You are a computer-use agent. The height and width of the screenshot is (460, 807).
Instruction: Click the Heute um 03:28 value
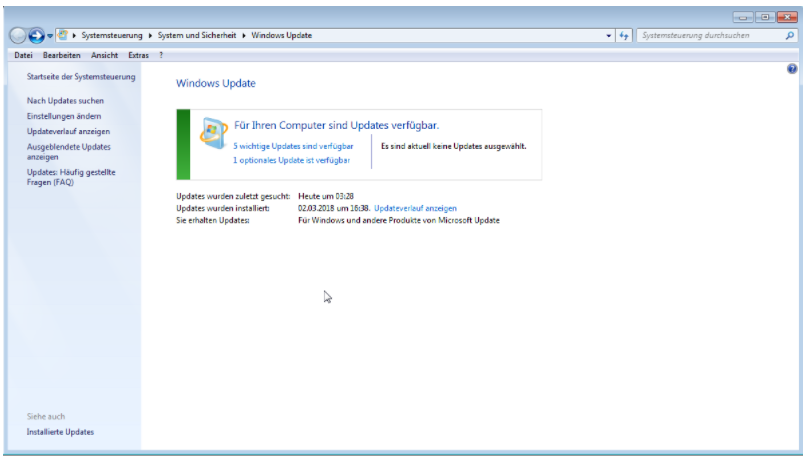pos(325,197)
